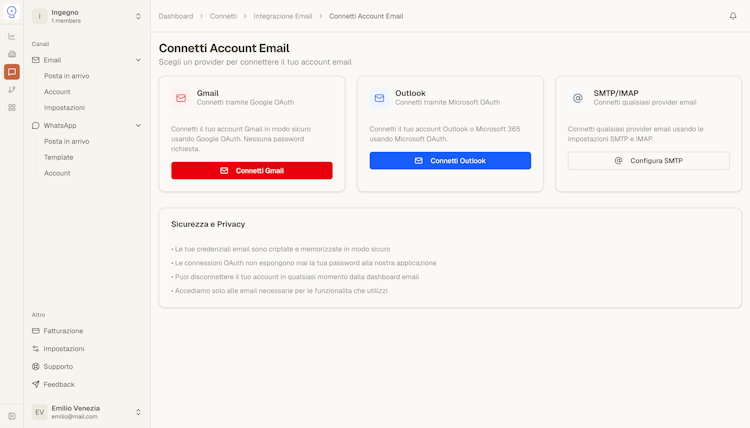The height and width of the screenshot is (428, 750).
Task: Open notifications bell
Action: [x=733, y=16]
